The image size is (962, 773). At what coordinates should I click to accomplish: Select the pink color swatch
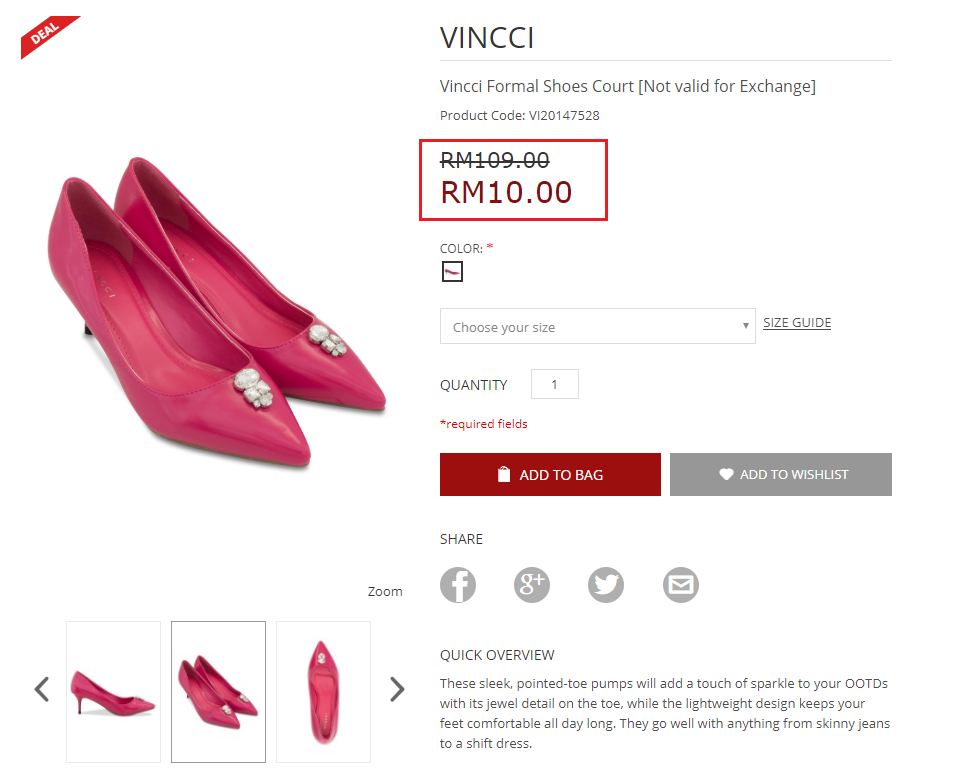[x=452, y=271]
